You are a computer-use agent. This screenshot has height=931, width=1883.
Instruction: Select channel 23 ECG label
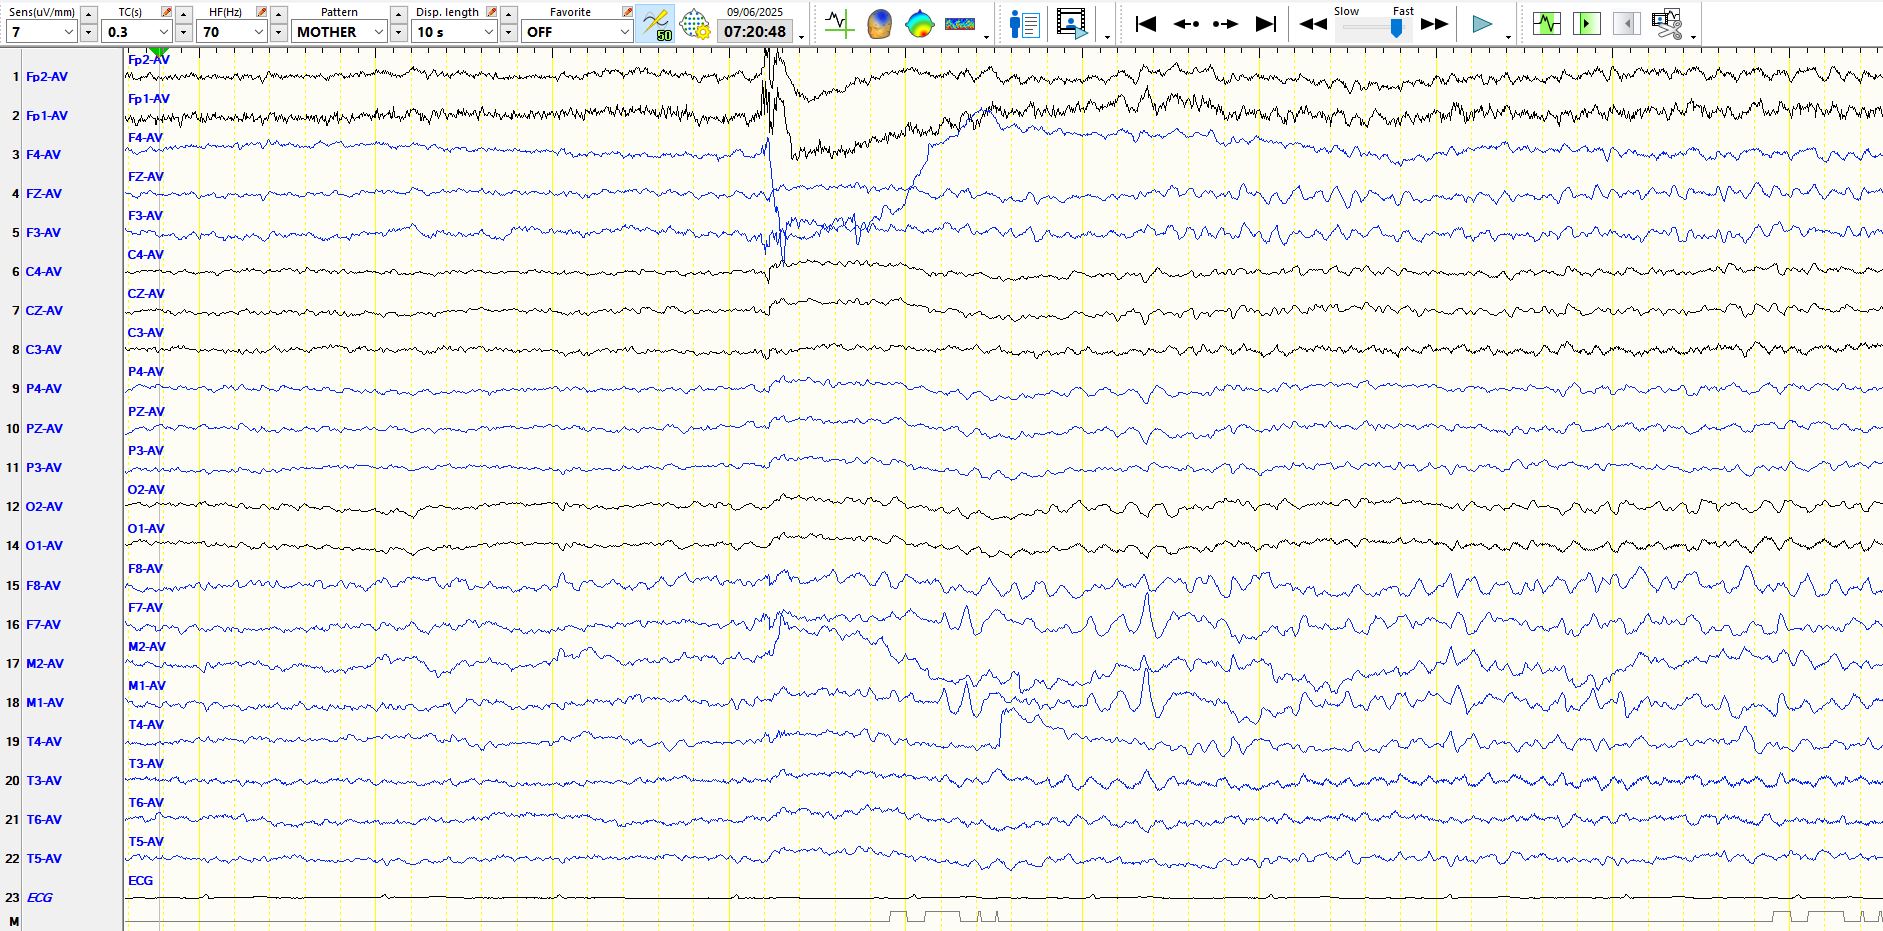click(x=40, y=898)
